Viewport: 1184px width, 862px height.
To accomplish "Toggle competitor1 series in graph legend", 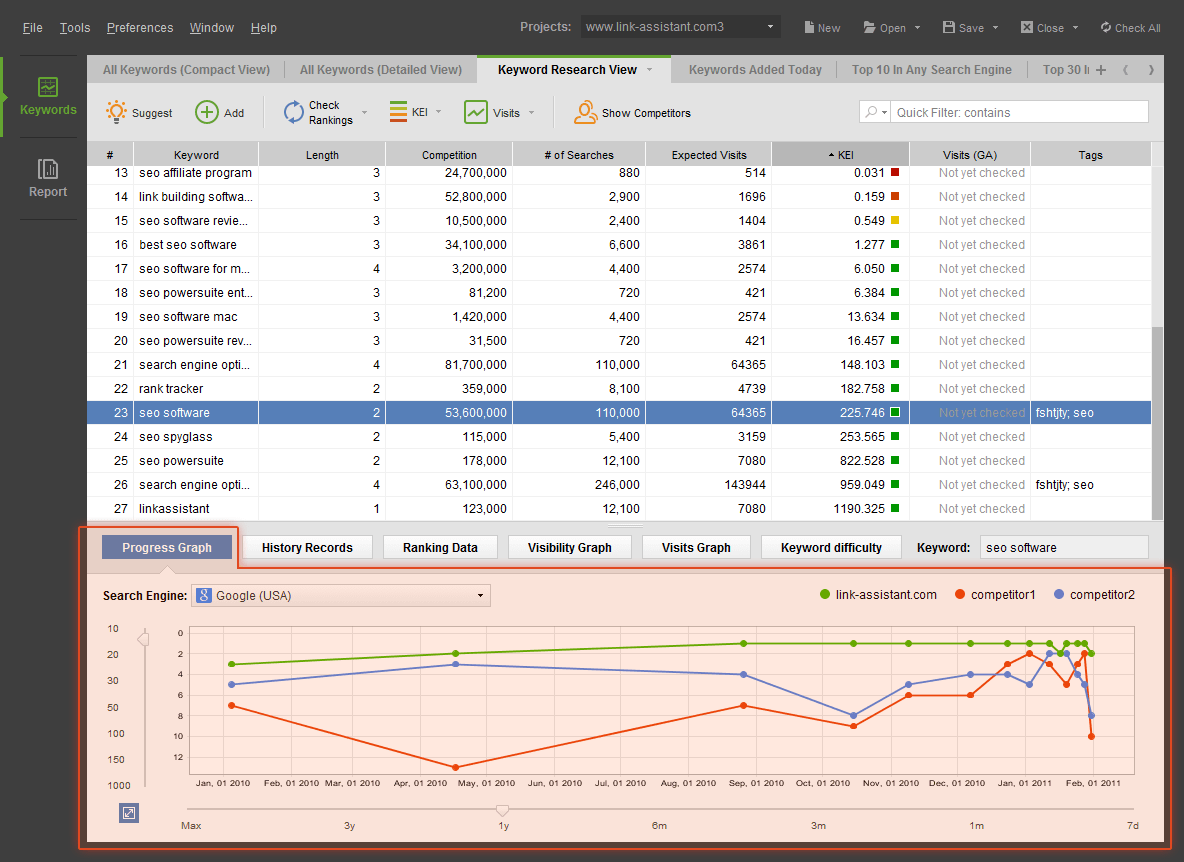I will click(x=994, y=595).
